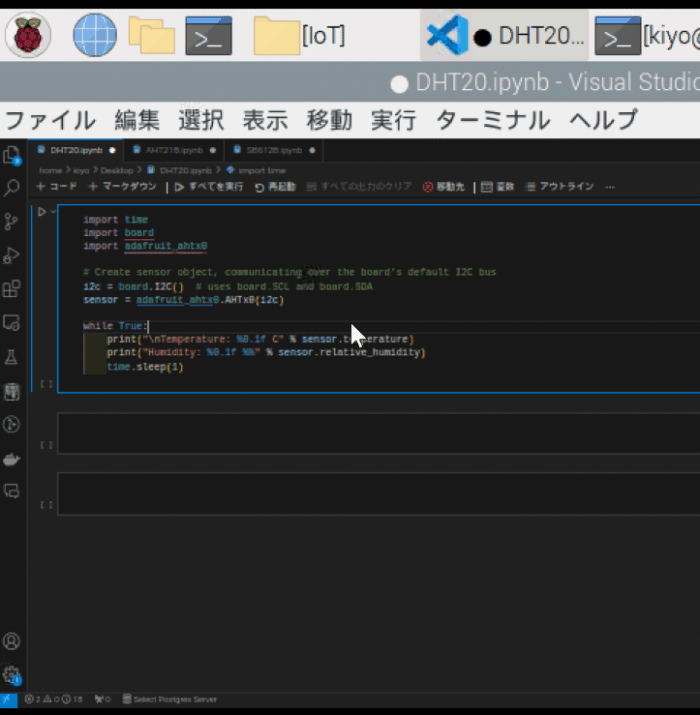Image resolution: width=700 pixels, height=715 pixels.
Task: Click the 'import adafruit_ahtx0' code line
Action: point(145,246)
